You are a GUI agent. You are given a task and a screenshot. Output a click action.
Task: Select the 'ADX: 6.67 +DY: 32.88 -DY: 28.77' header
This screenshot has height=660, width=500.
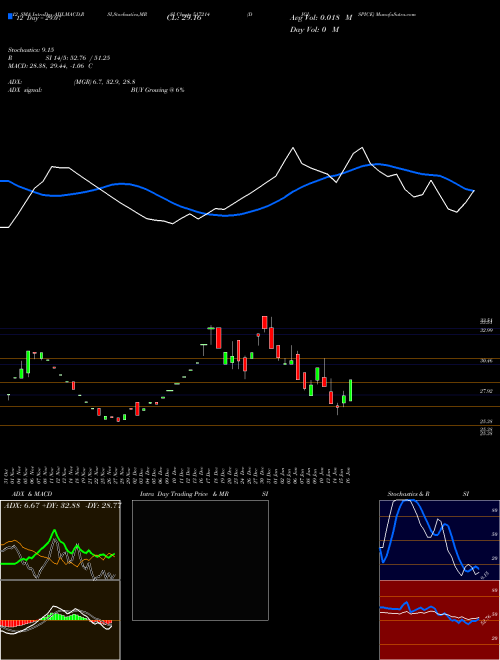click(62, 505)
